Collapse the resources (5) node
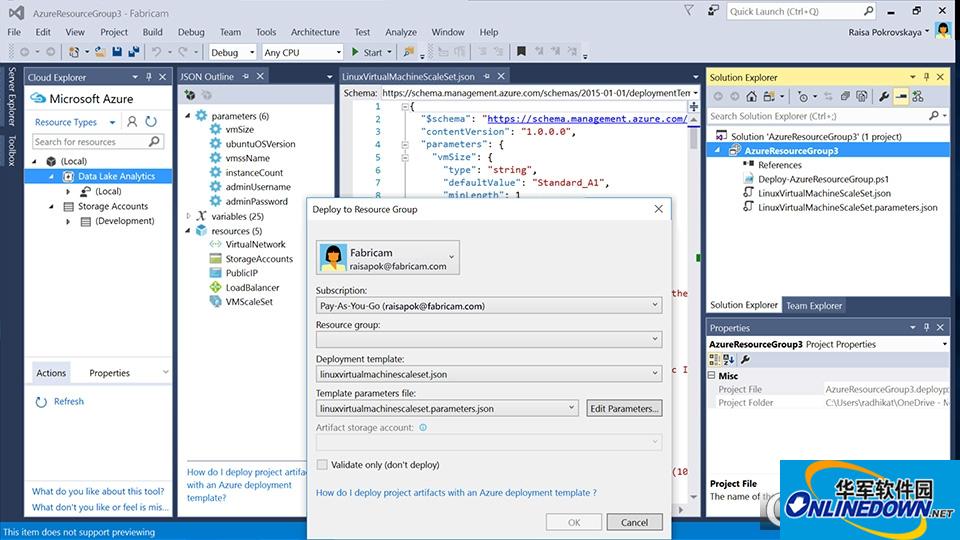 [x=188, y=231]
